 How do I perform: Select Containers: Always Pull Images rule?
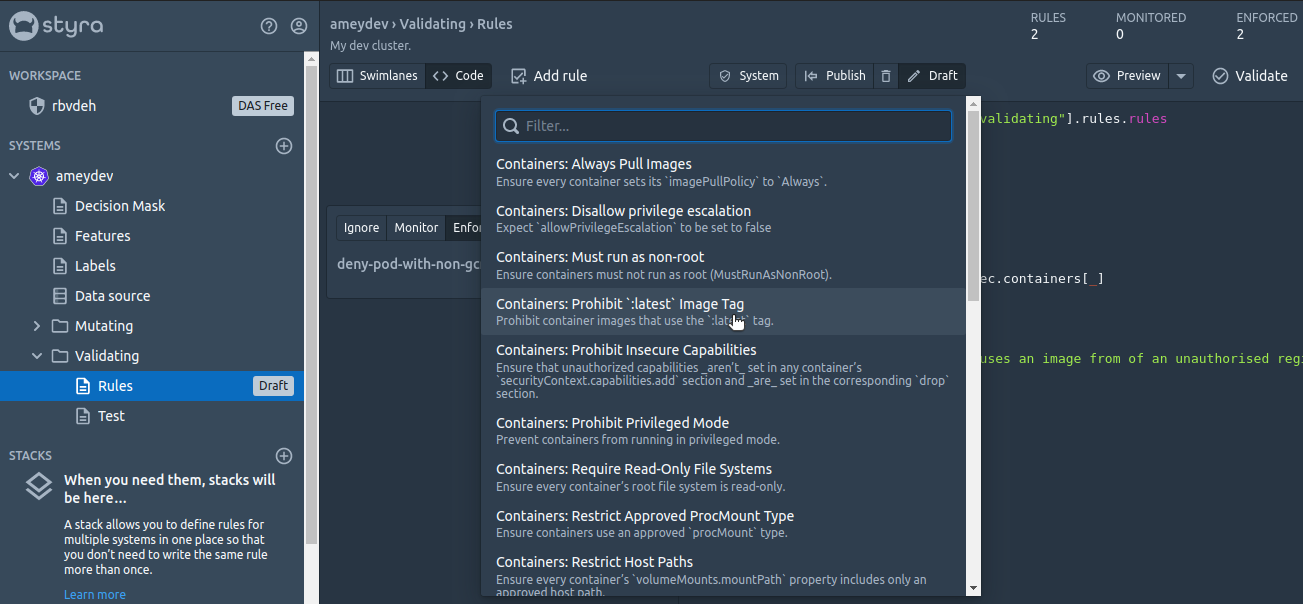click(593, 164)
